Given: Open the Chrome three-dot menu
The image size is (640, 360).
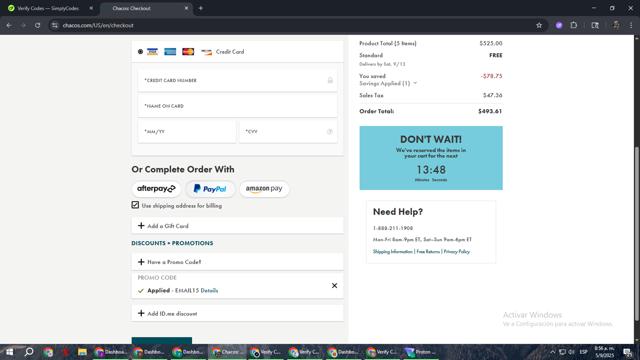Looking at the screenshot, I should [631, 25].
